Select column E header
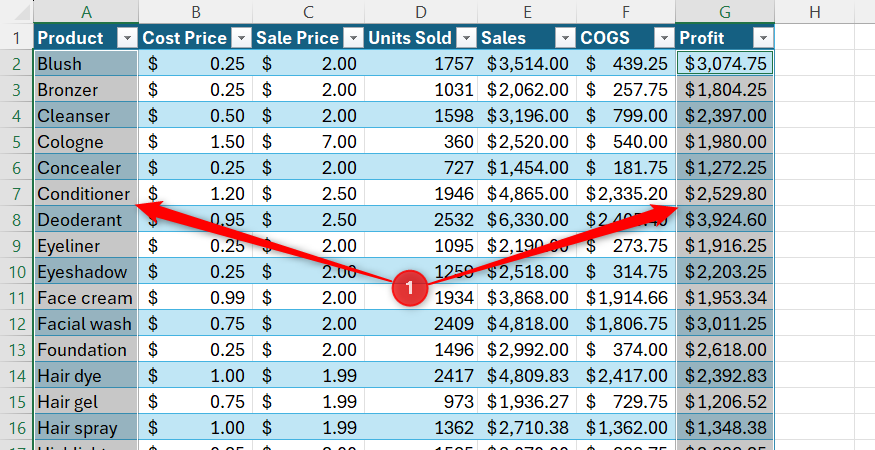The height and width of the screenshot is (450, 875). (527, 12)
